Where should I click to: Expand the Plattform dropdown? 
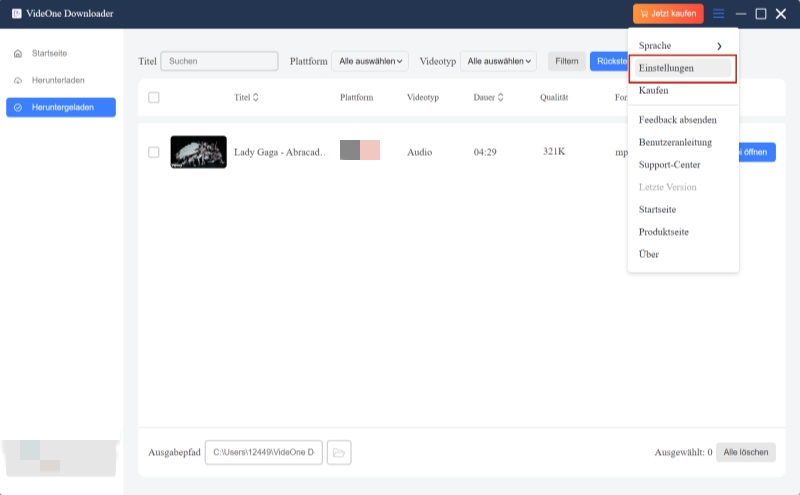[371, 62]
